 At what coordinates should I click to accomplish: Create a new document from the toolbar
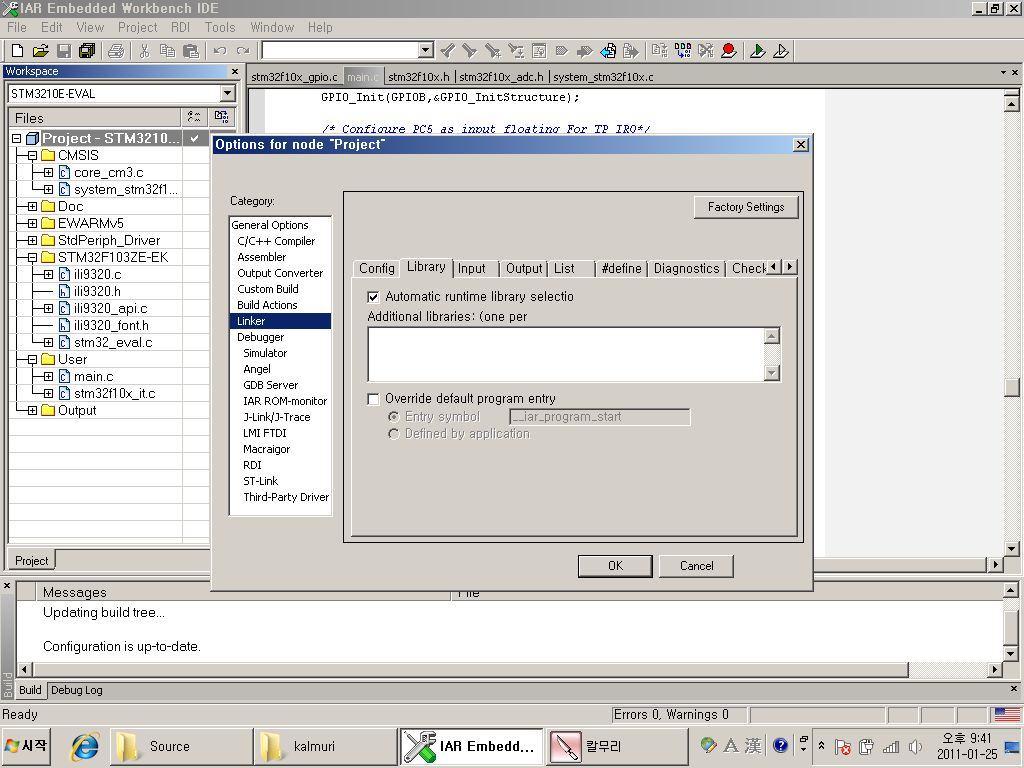pos(18,50)
